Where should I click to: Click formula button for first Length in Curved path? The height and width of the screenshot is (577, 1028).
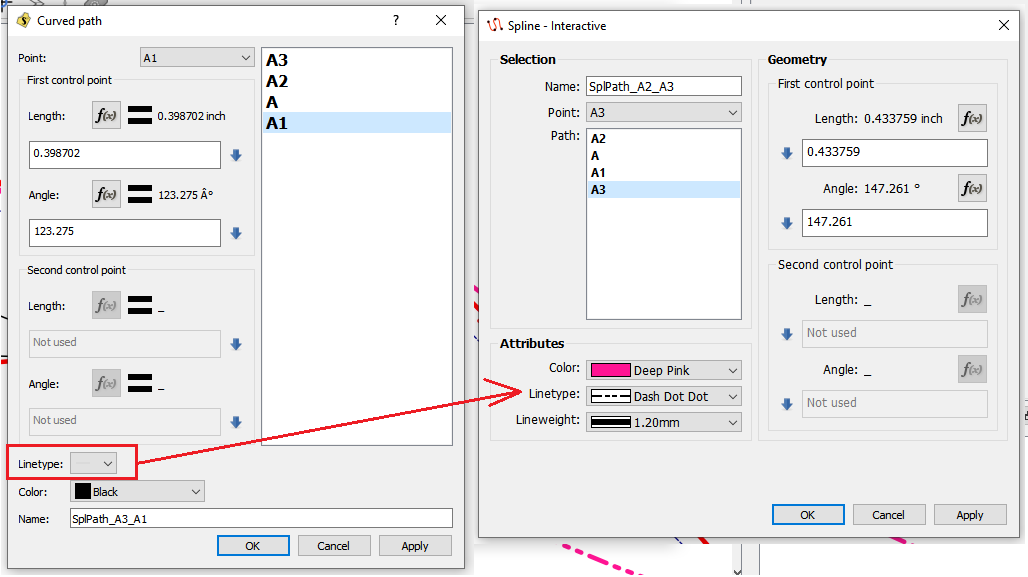coord(106,116)
